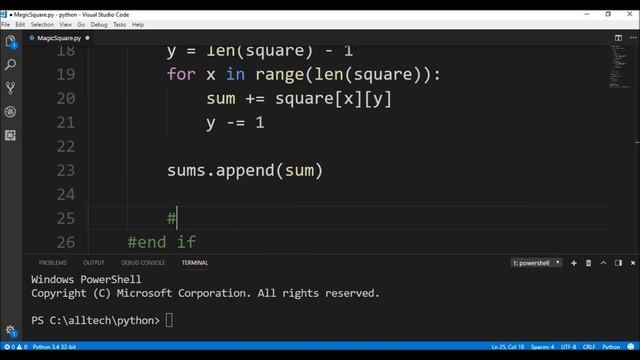The width and height of the screenshot is (640, 360).
Task: Open the Selection menu
Action: 42,24
